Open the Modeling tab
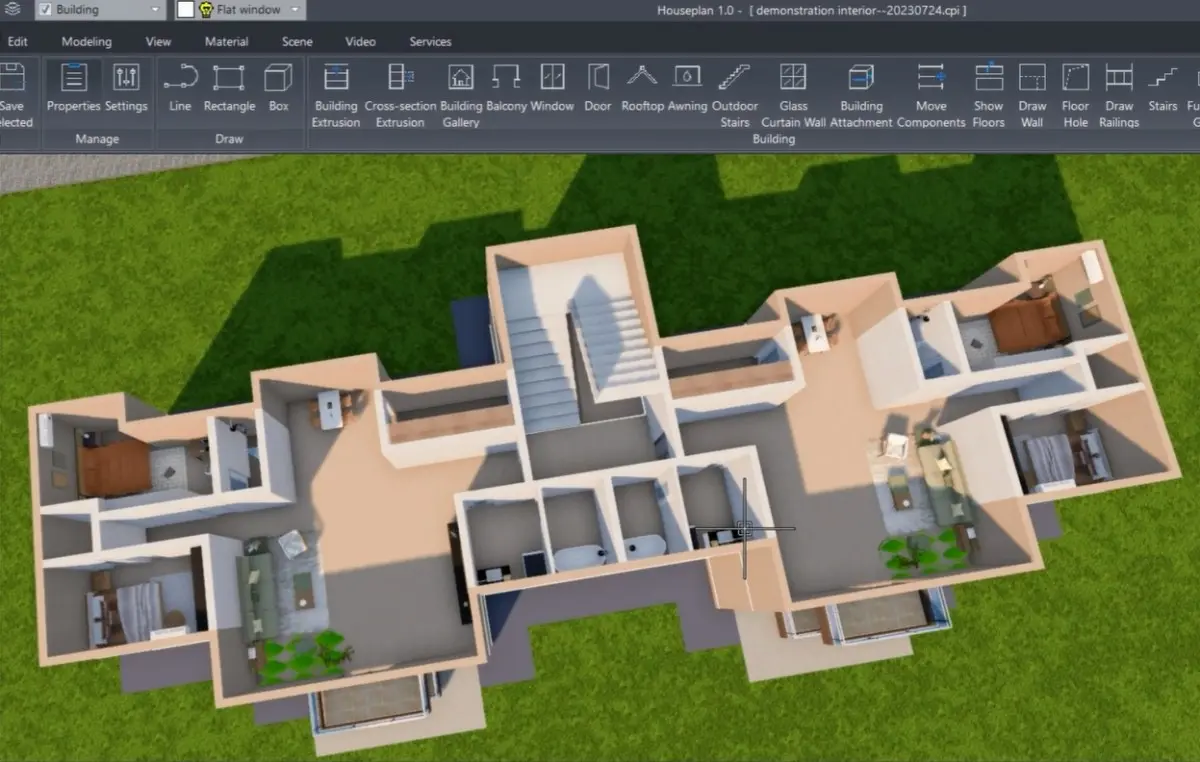 tap(87, 42)
